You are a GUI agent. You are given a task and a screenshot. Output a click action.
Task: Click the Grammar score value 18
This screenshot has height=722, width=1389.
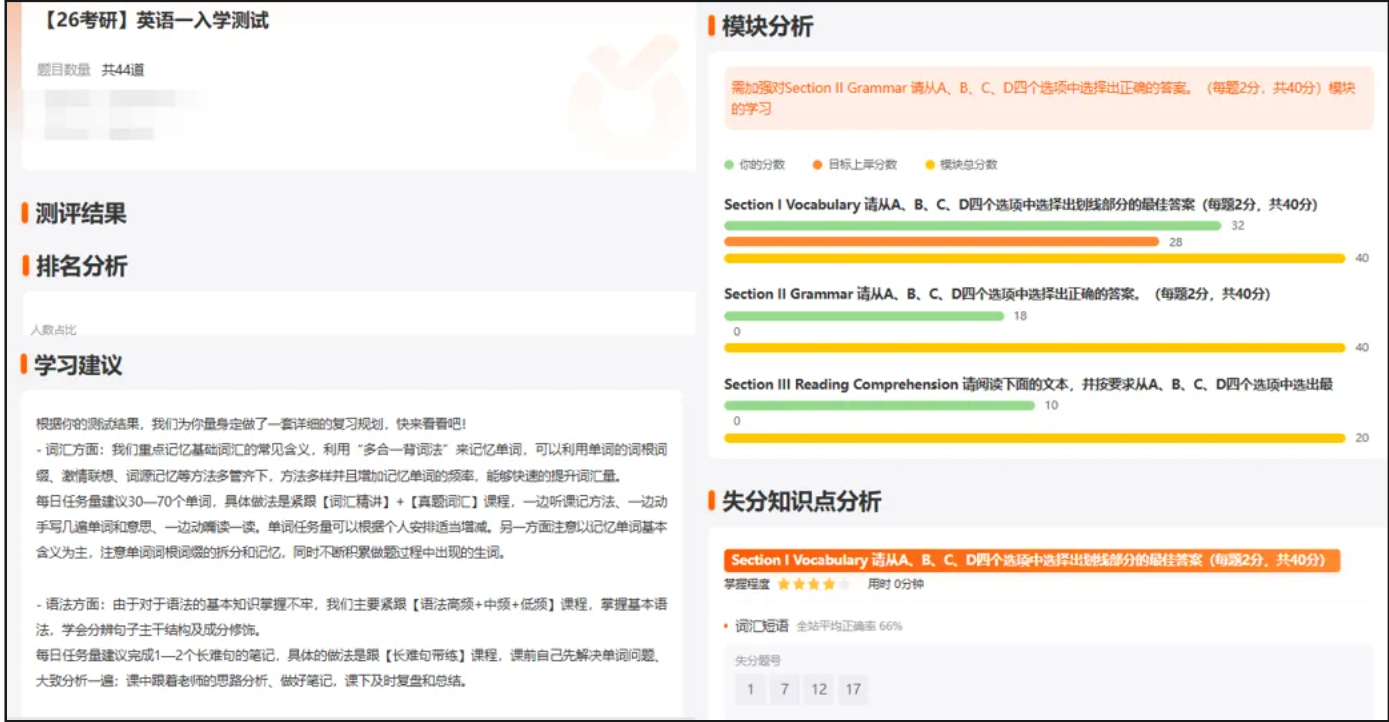pos(1020,316)
